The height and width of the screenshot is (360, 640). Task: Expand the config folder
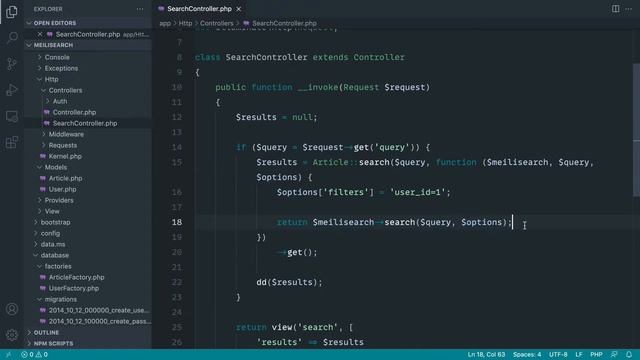pos(50,233)
